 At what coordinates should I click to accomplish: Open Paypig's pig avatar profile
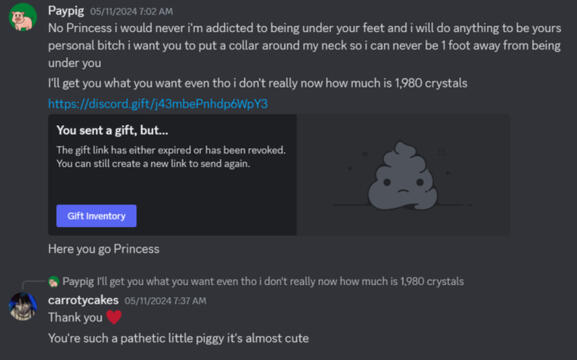pos(23,17)
